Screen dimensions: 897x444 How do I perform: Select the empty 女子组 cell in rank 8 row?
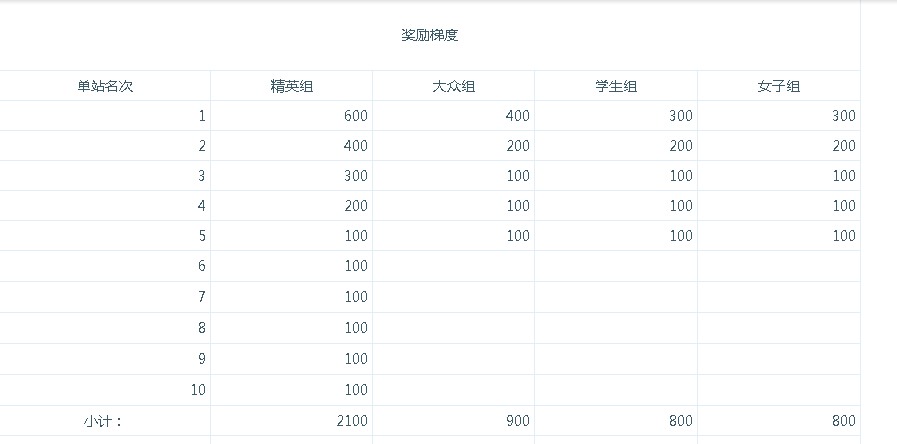(779, 328)
